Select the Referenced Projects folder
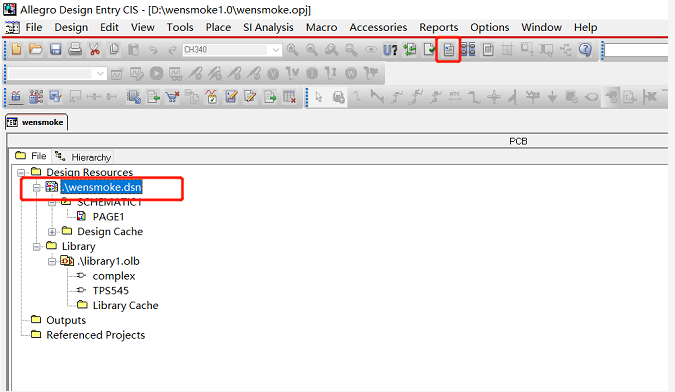Image resolution: width=675 pixels, height=392 pixels. pyautogui.click(x=96, y=335)
